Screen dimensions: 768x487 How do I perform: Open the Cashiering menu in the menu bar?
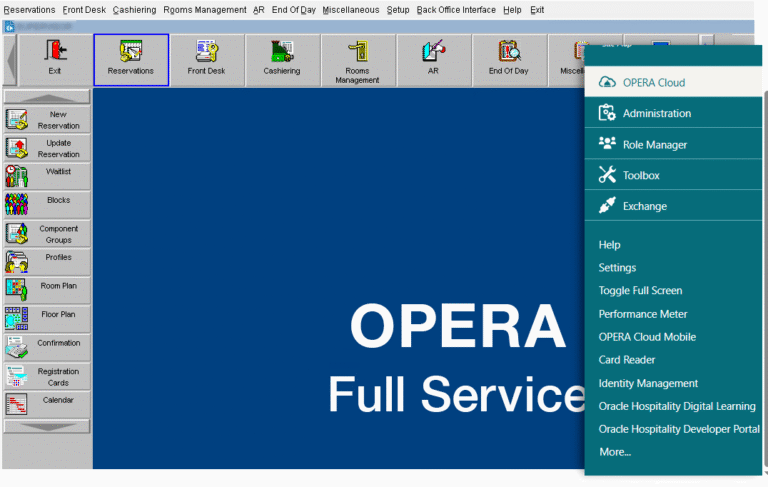pyautogui.click(x=135, y=10)
